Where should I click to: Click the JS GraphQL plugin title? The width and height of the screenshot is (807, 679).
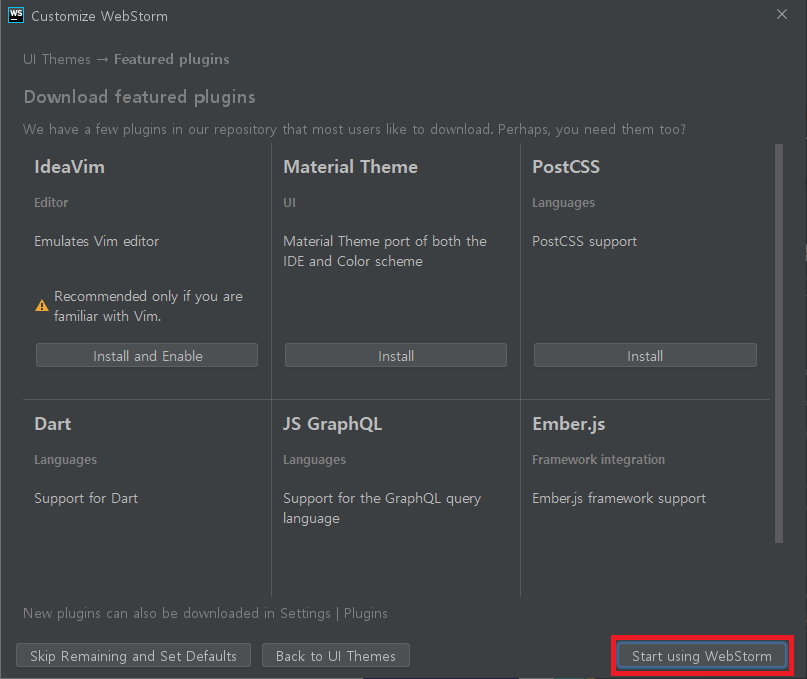332,424
